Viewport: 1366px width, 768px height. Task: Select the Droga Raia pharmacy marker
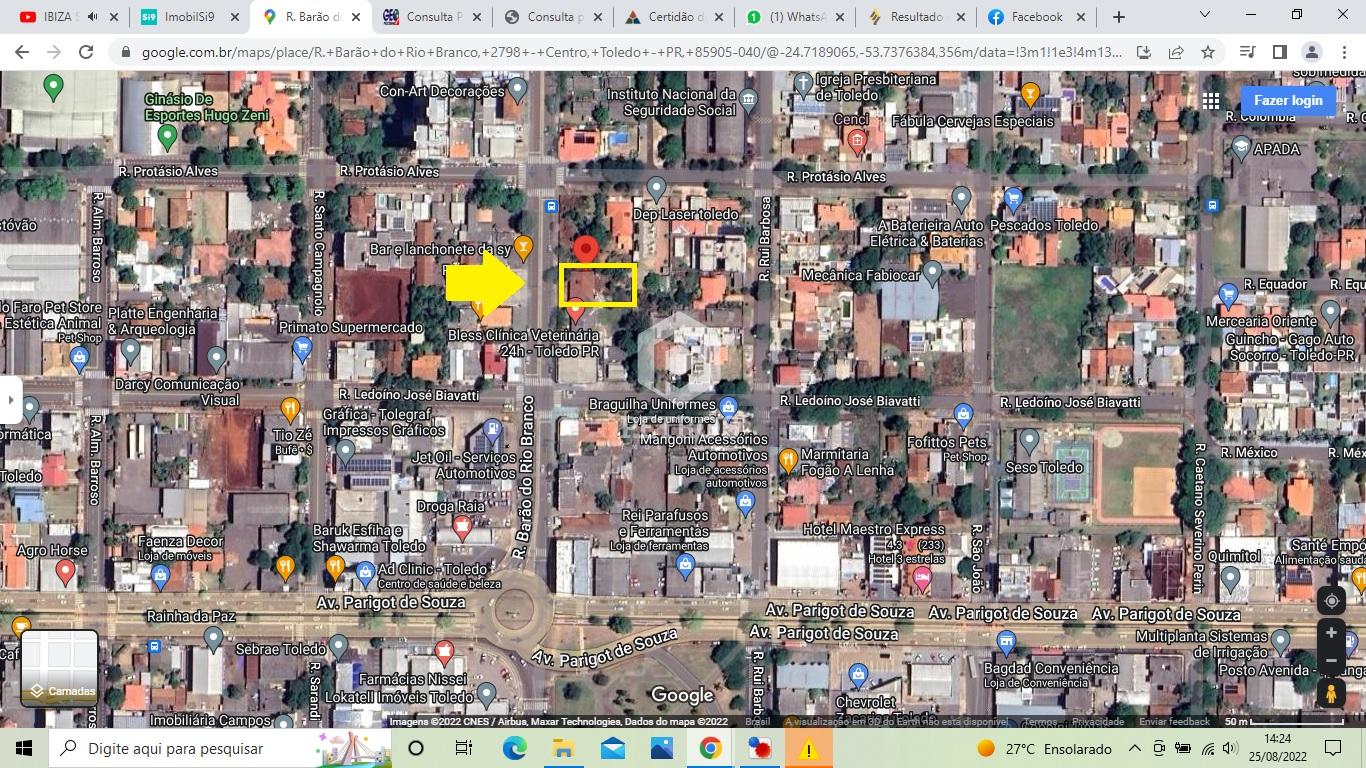point(462,525)
